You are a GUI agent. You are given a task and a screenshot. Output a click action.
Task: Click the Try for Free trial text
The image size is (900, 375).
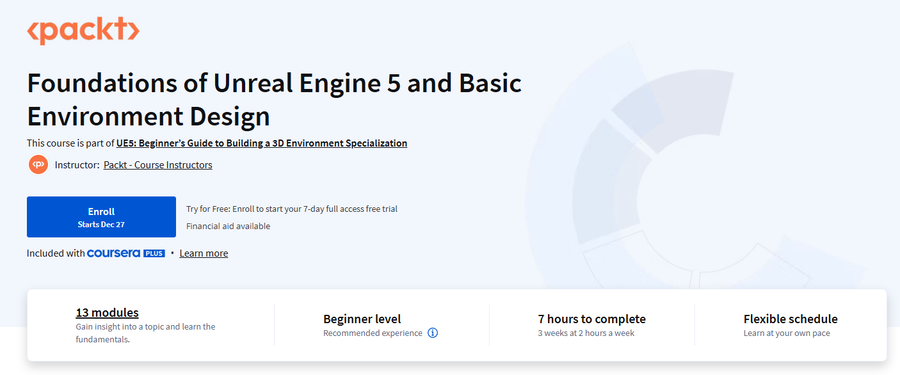(x=292, y=209)
